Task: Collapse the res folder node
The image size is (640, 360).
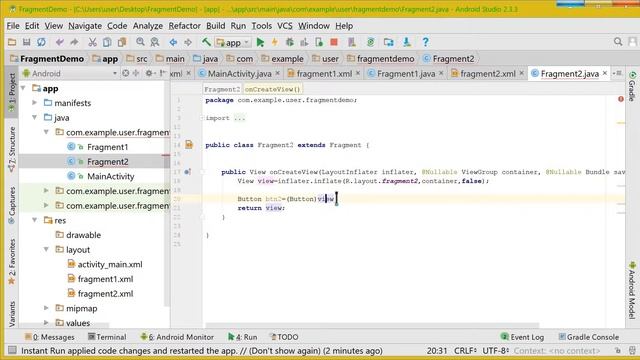Action: [35, 220]
